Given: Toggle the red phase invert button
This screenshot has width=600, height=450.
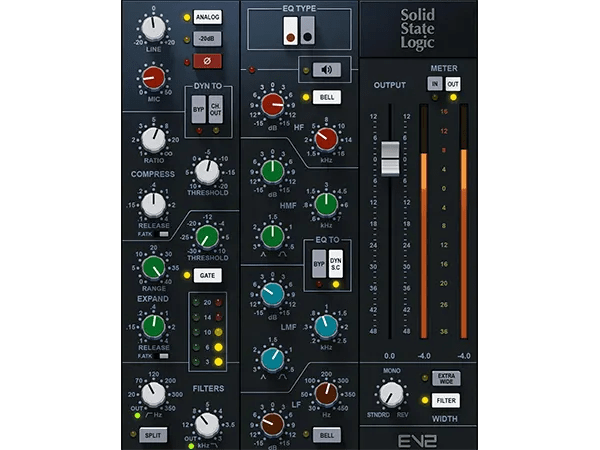Looking at the screenshot, I should [x=207, y=61].
